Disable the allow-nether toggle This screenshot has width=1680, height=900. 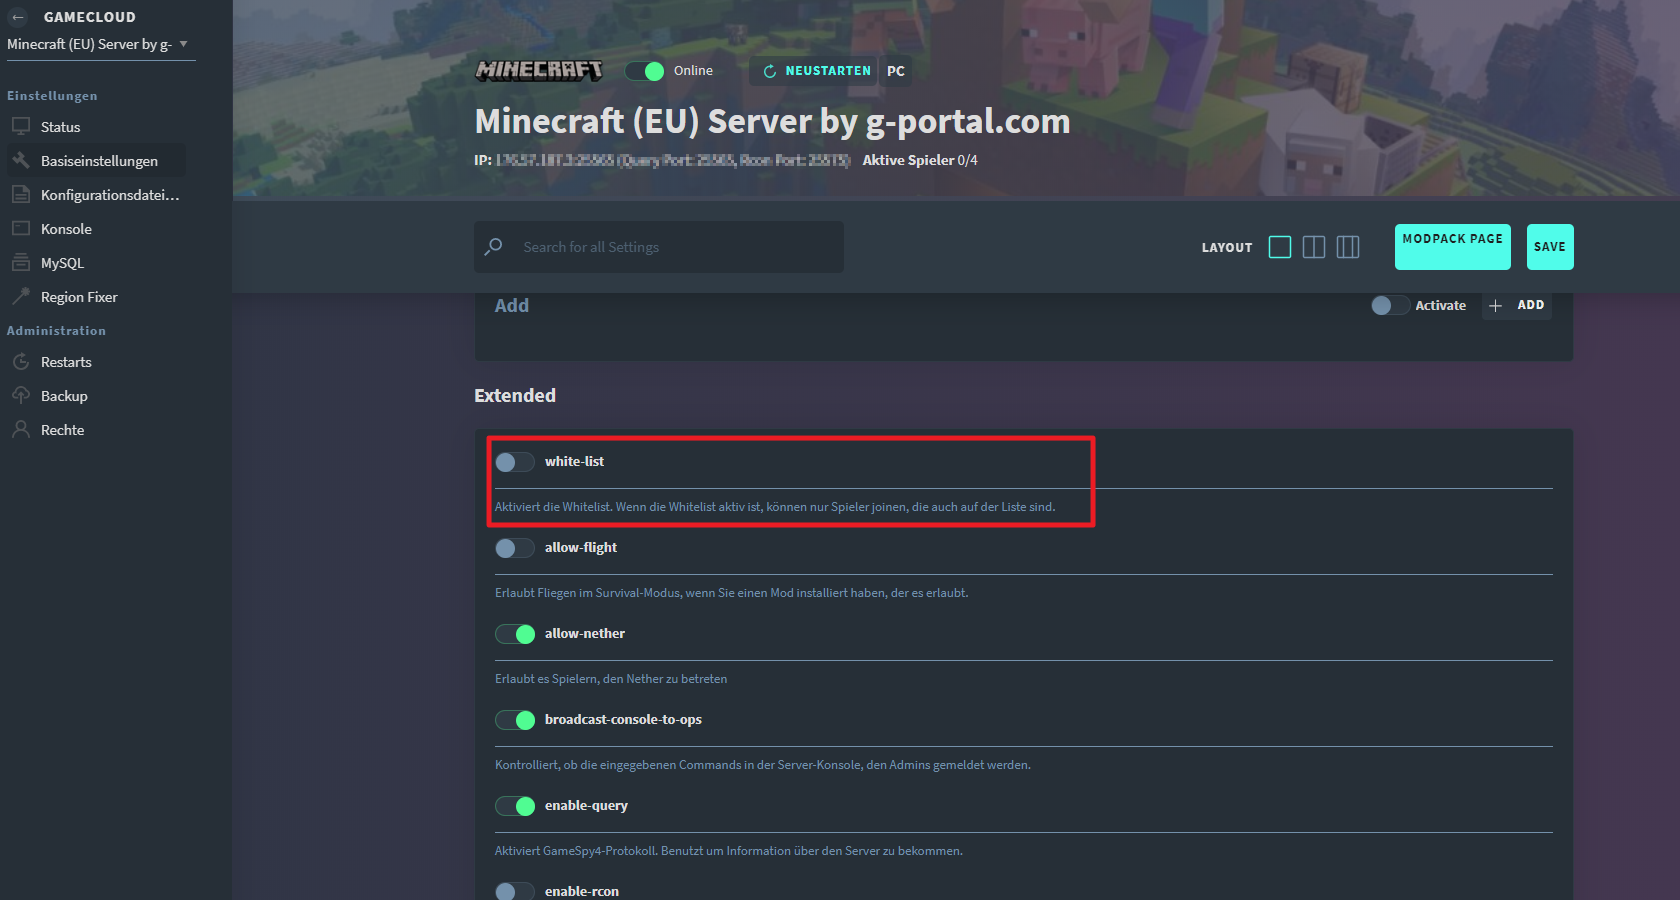(515, 634)
